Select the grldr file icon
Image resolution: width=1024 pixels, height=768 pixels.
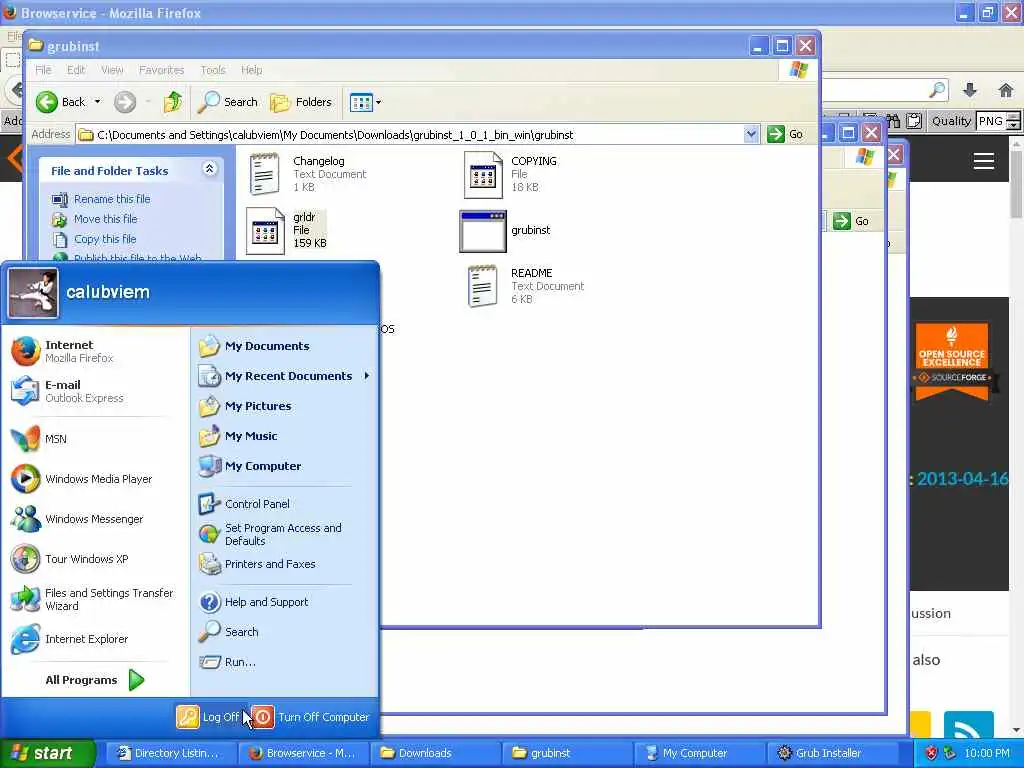(265, 231)
